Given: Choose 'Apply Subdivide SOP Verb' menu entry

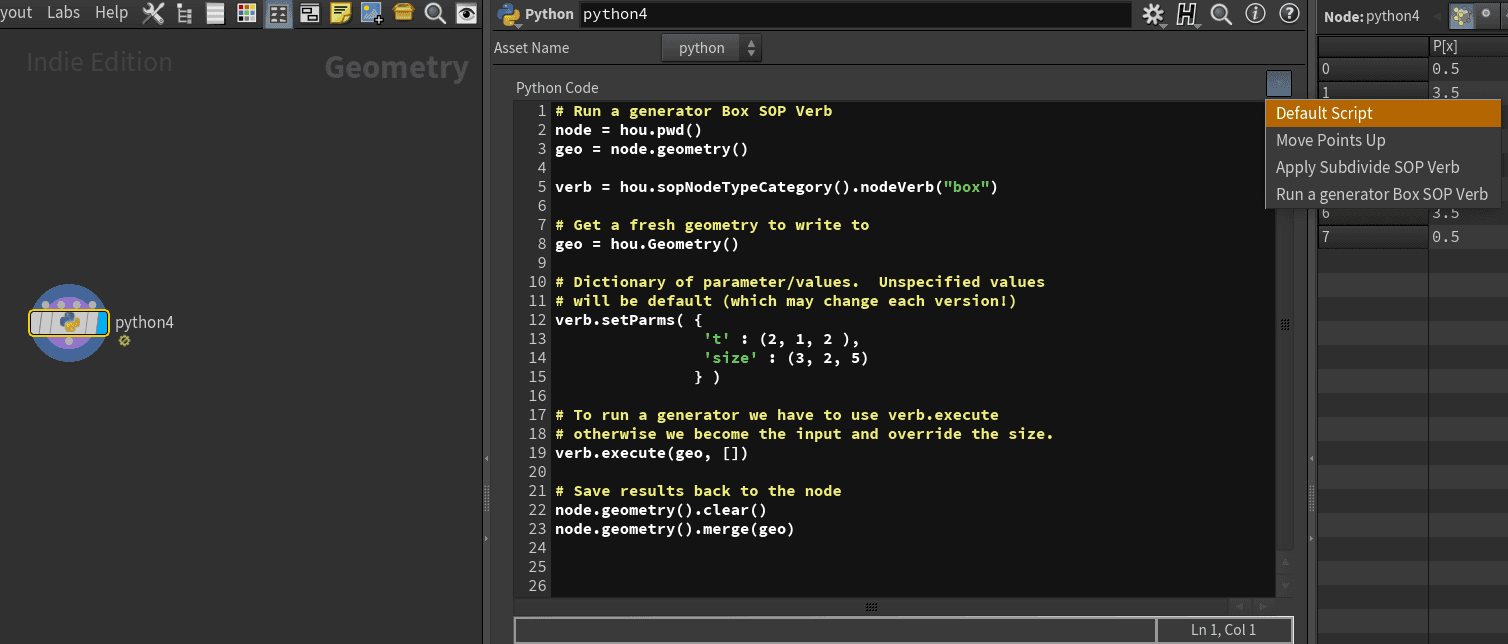Looking at the screenshot, I should 1367,168.
